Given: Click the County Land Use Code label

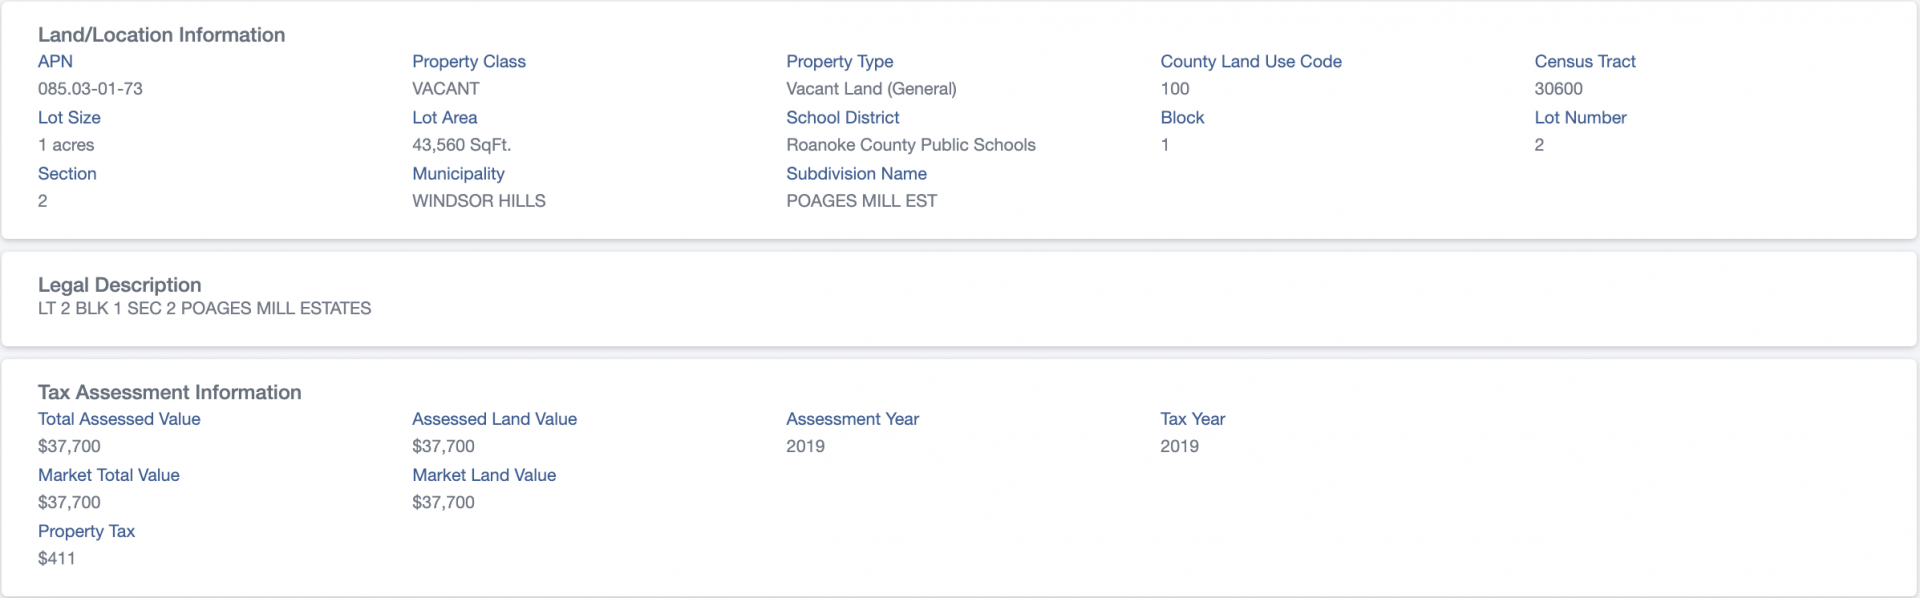Looking at the screenshot, I should (x=1251, y=61).
